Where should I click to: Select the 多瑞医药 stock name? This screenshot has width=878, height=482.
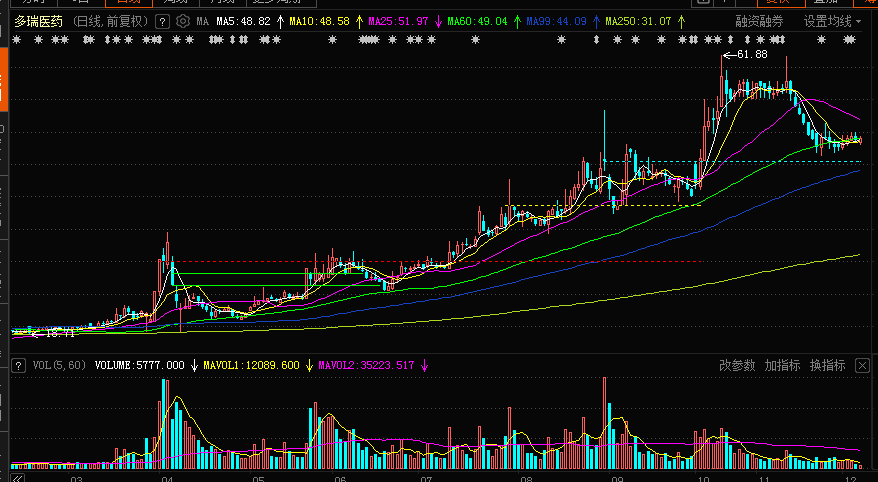point(39,22)
